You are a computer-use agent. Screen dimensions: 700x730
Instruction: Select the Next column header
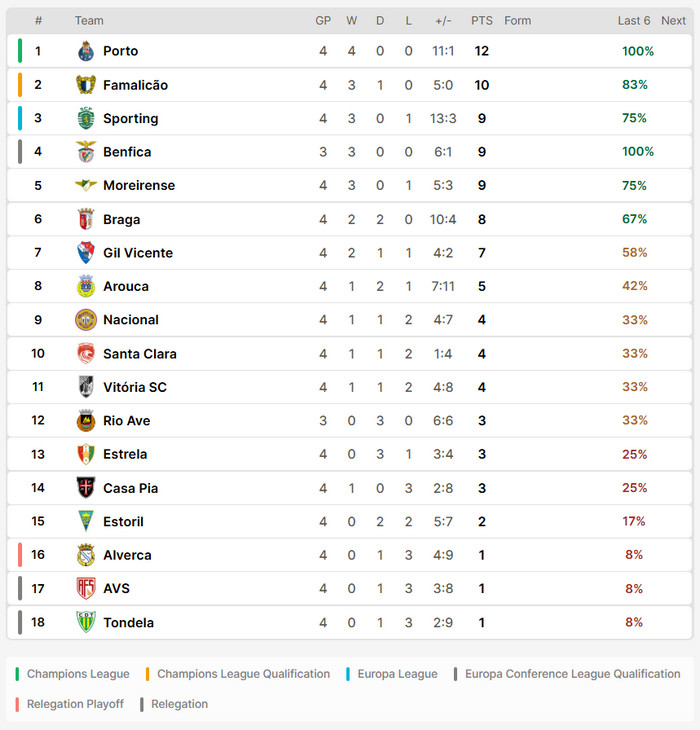[x=673, y=21]
